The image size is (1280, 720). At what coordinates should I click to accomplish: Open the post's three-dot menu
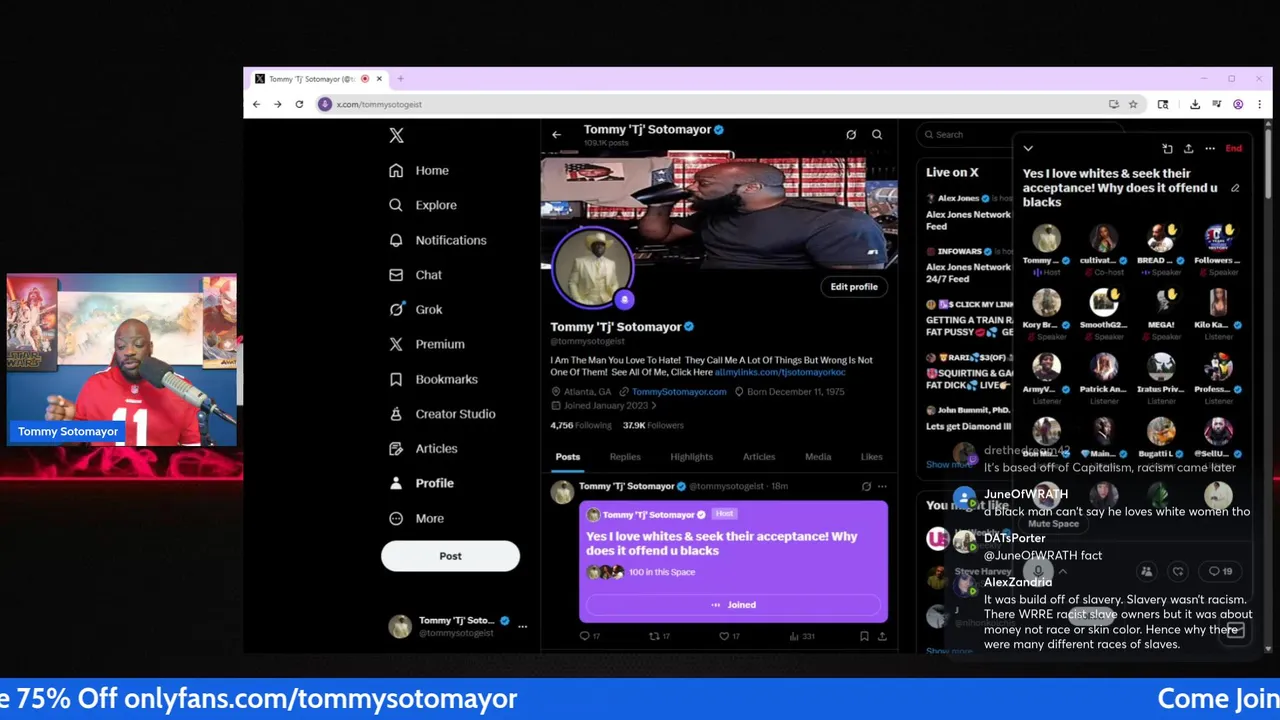click(x=882, y=487)
